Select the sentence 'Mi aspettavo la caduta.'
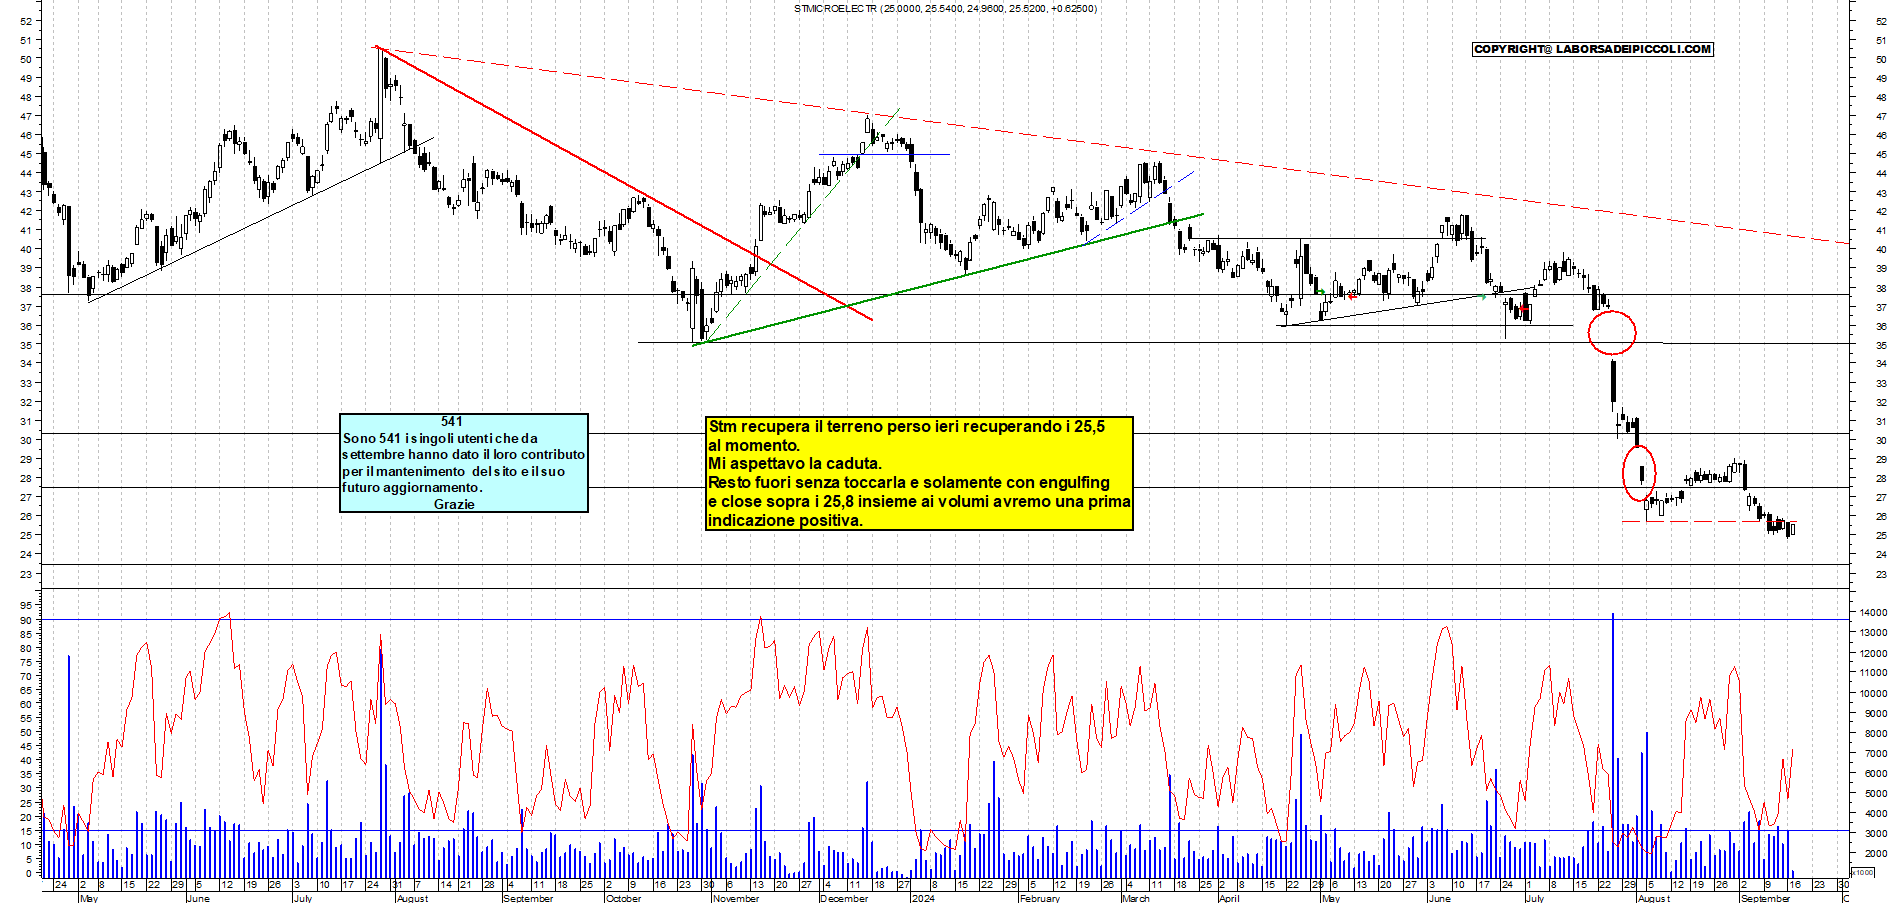This screenshot has height=903, width=1890. pyautogui.click(x=795, y=464)
